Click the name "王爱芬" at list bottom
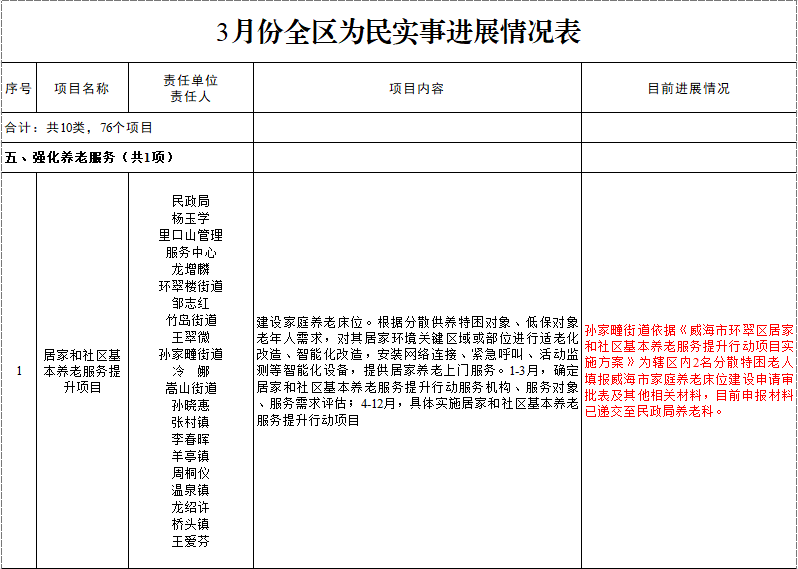Viewport: 798px width, 569px height. [190, 541]
